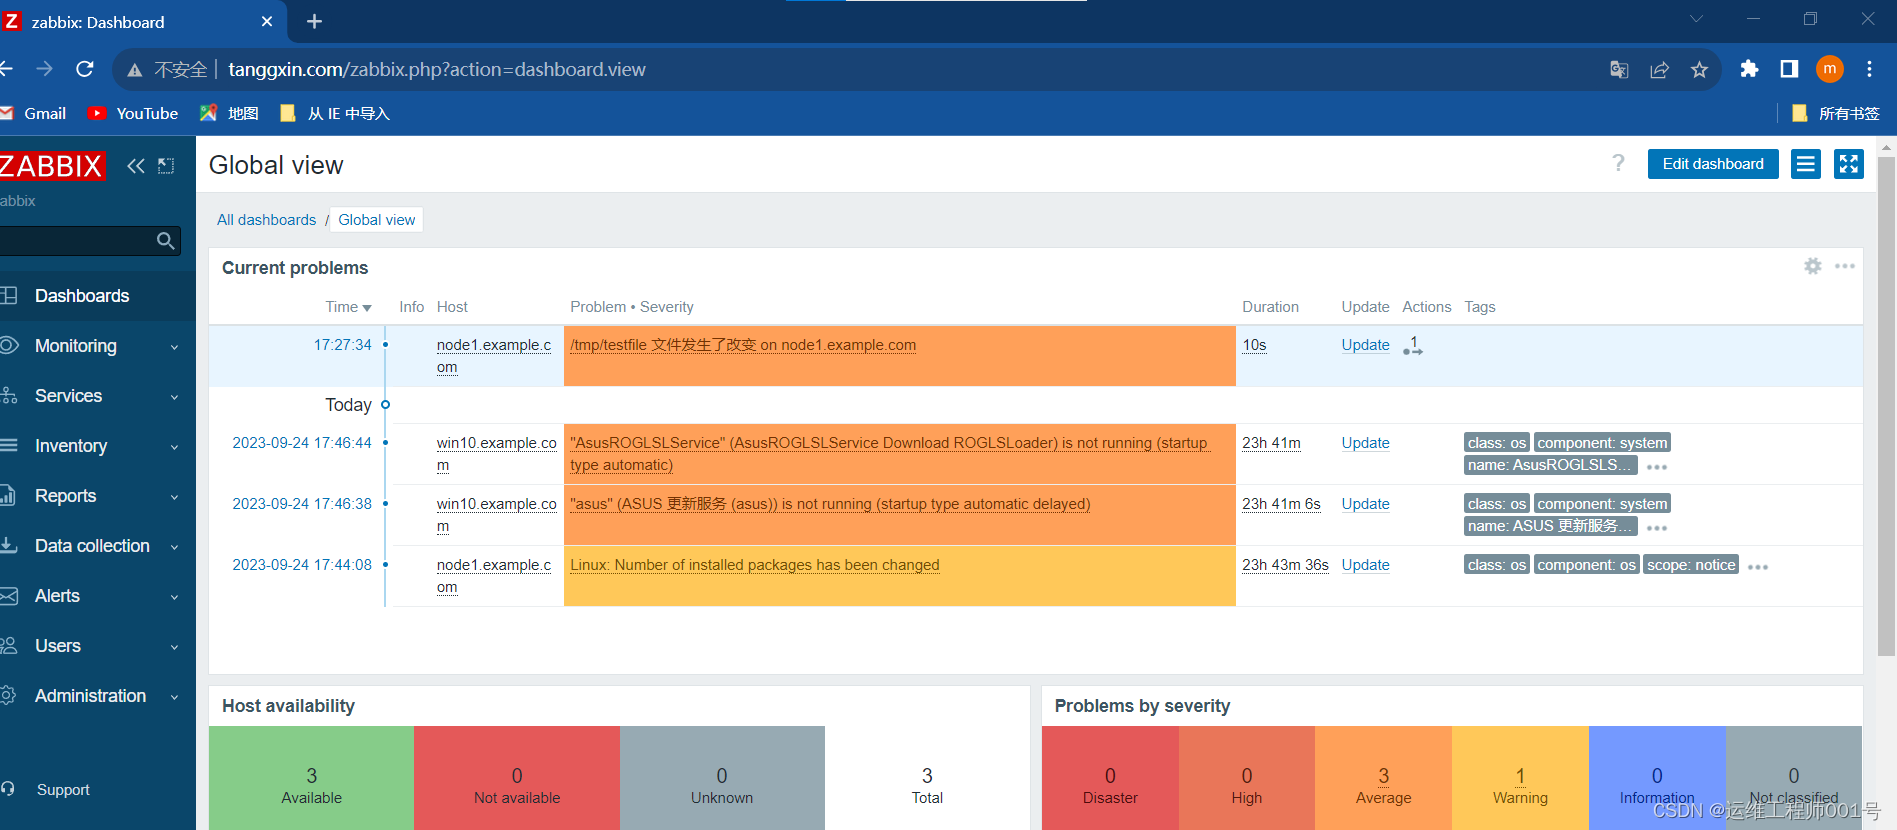Click the yellow Warning severity block
Viewport: 1897px width, 830px height.
tap(1520, 778)
